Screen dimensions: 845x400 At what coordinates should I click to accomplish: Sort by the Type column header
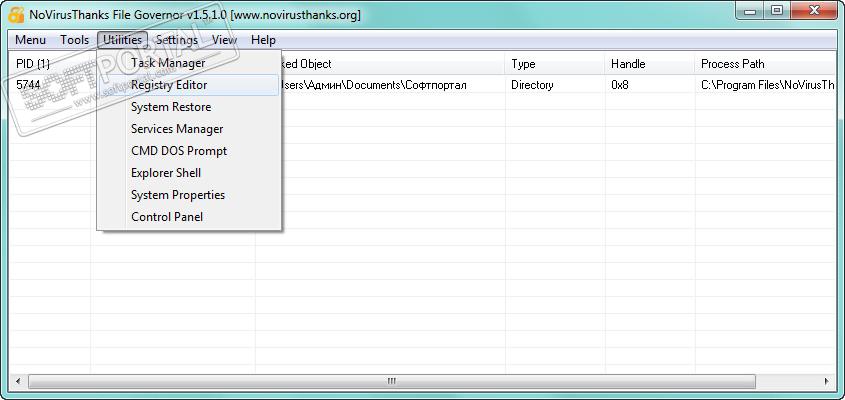[x=555, y=64]
